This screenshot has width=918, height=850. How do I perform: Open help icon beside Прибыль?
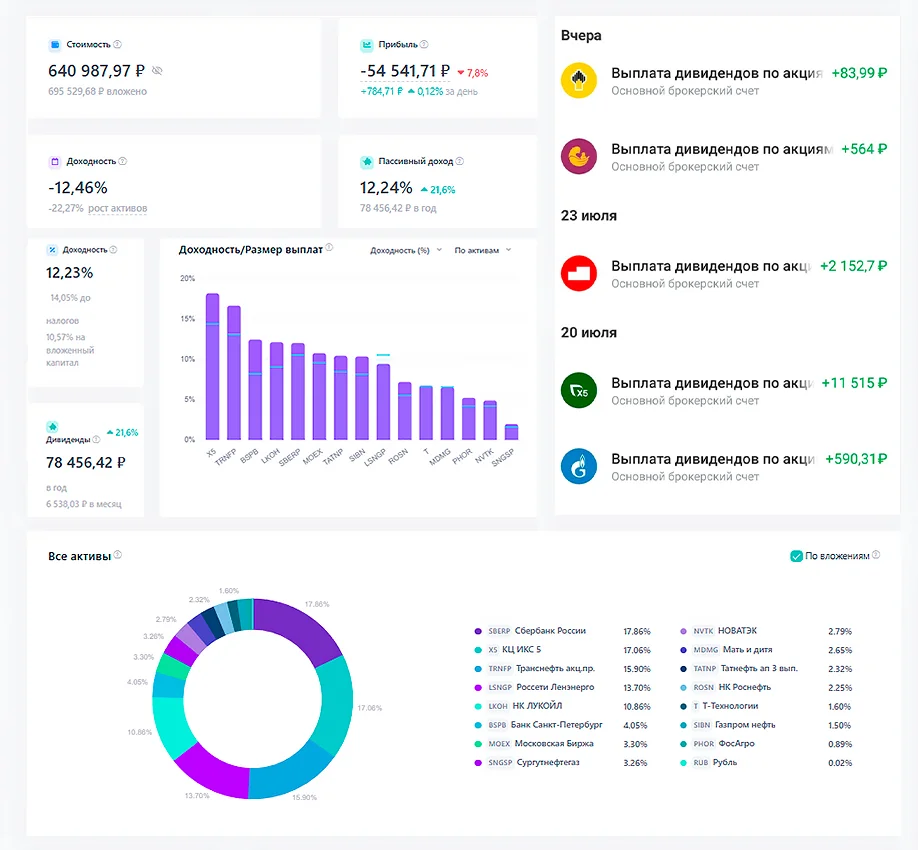[424, 44]
